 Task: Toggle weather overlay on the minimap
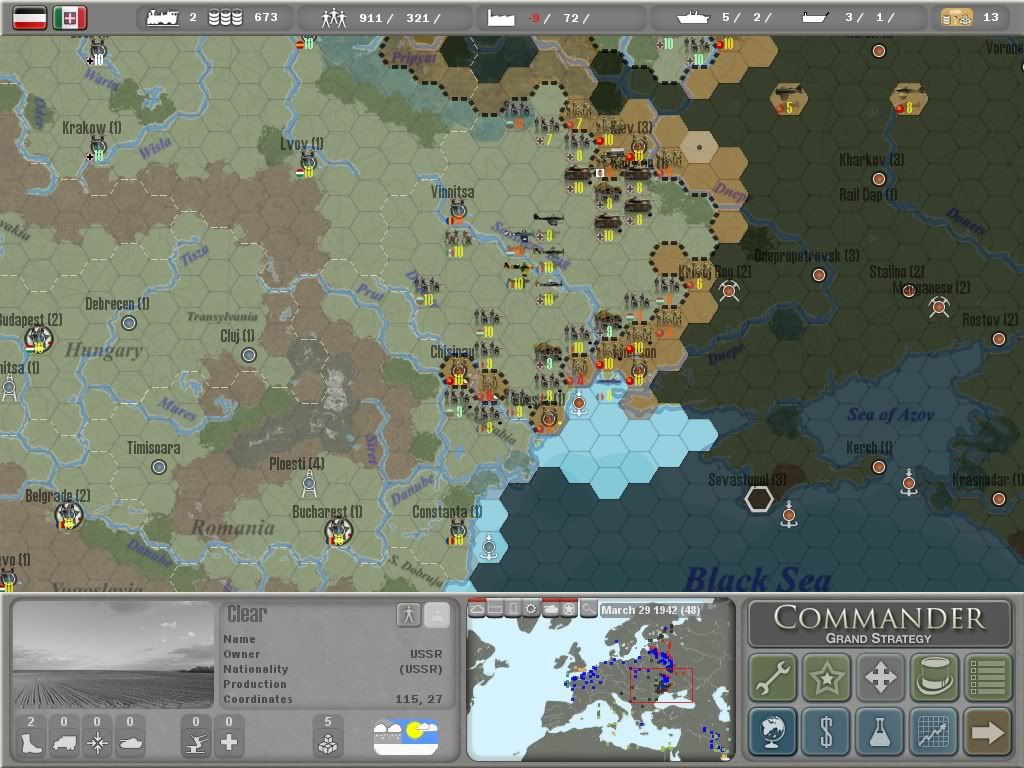pyautogui.click(x=477, y=609)
